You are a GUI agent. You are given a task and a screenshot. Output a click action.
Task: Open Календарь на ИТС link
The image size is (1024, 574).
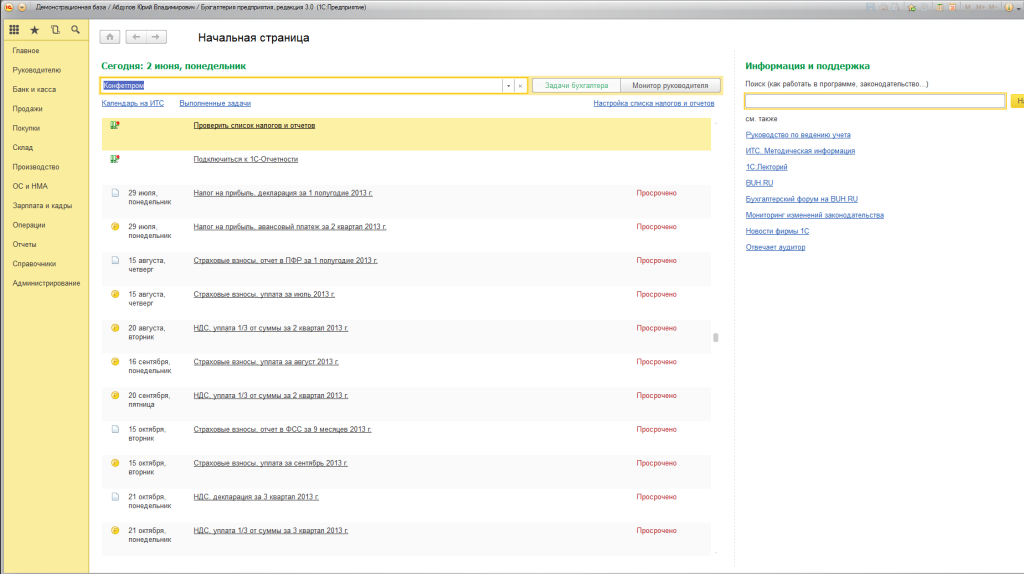(133, 103)
